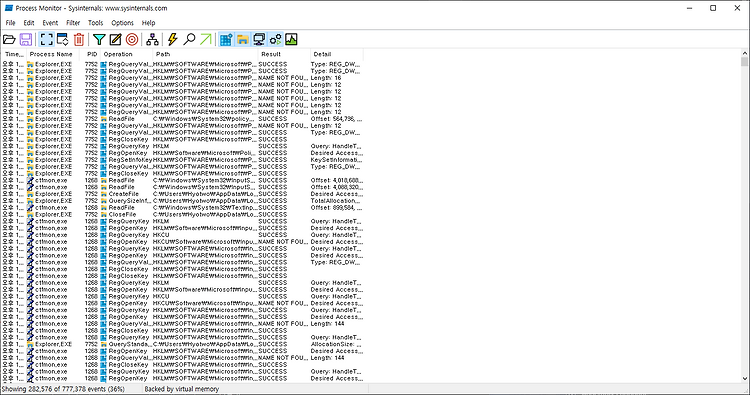Screen dimensions: 750x395
Task: Toggle Show Network Activity button
Action: click(259, 39)
